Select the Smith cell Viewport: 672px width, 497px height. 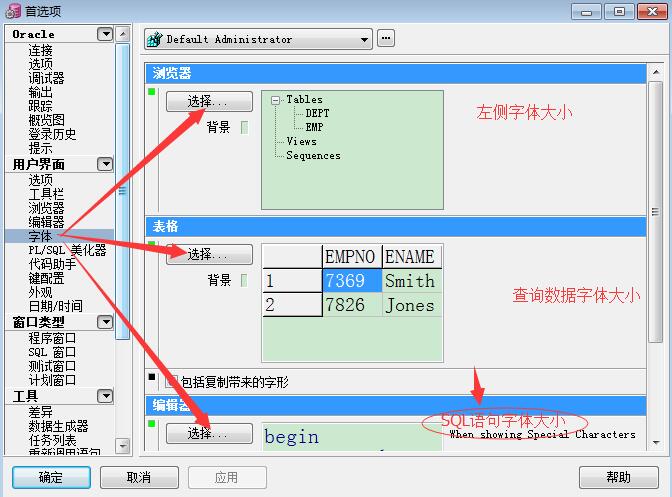[x=411, y=281]
